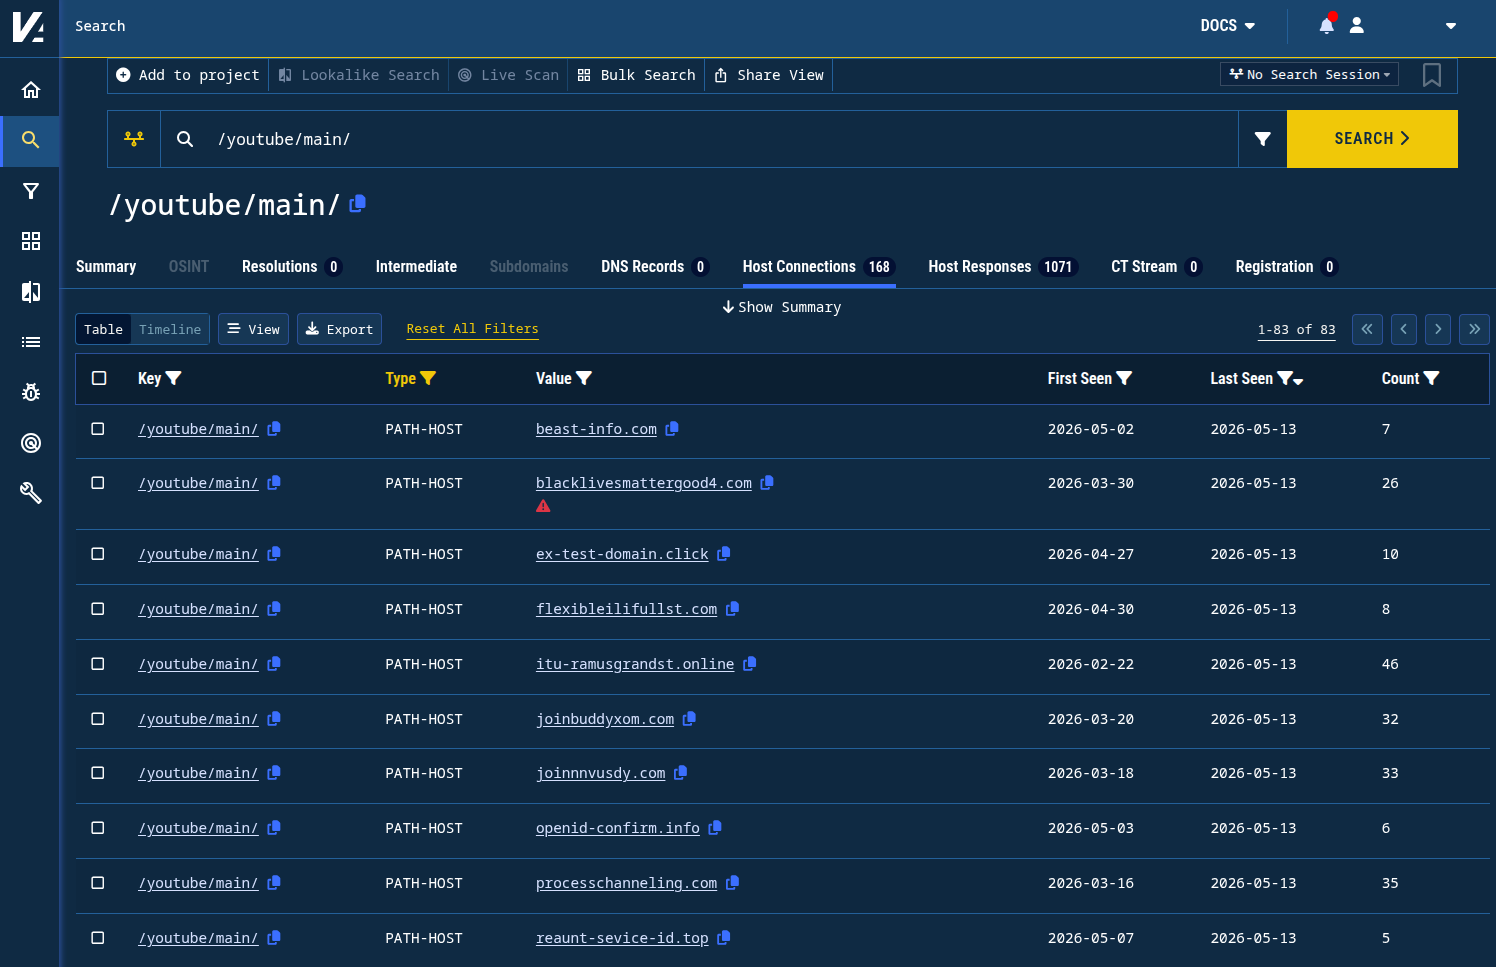Filter the First Seen column
This screenshot has height=967, width=1496.
click(x=1124, y=378)
